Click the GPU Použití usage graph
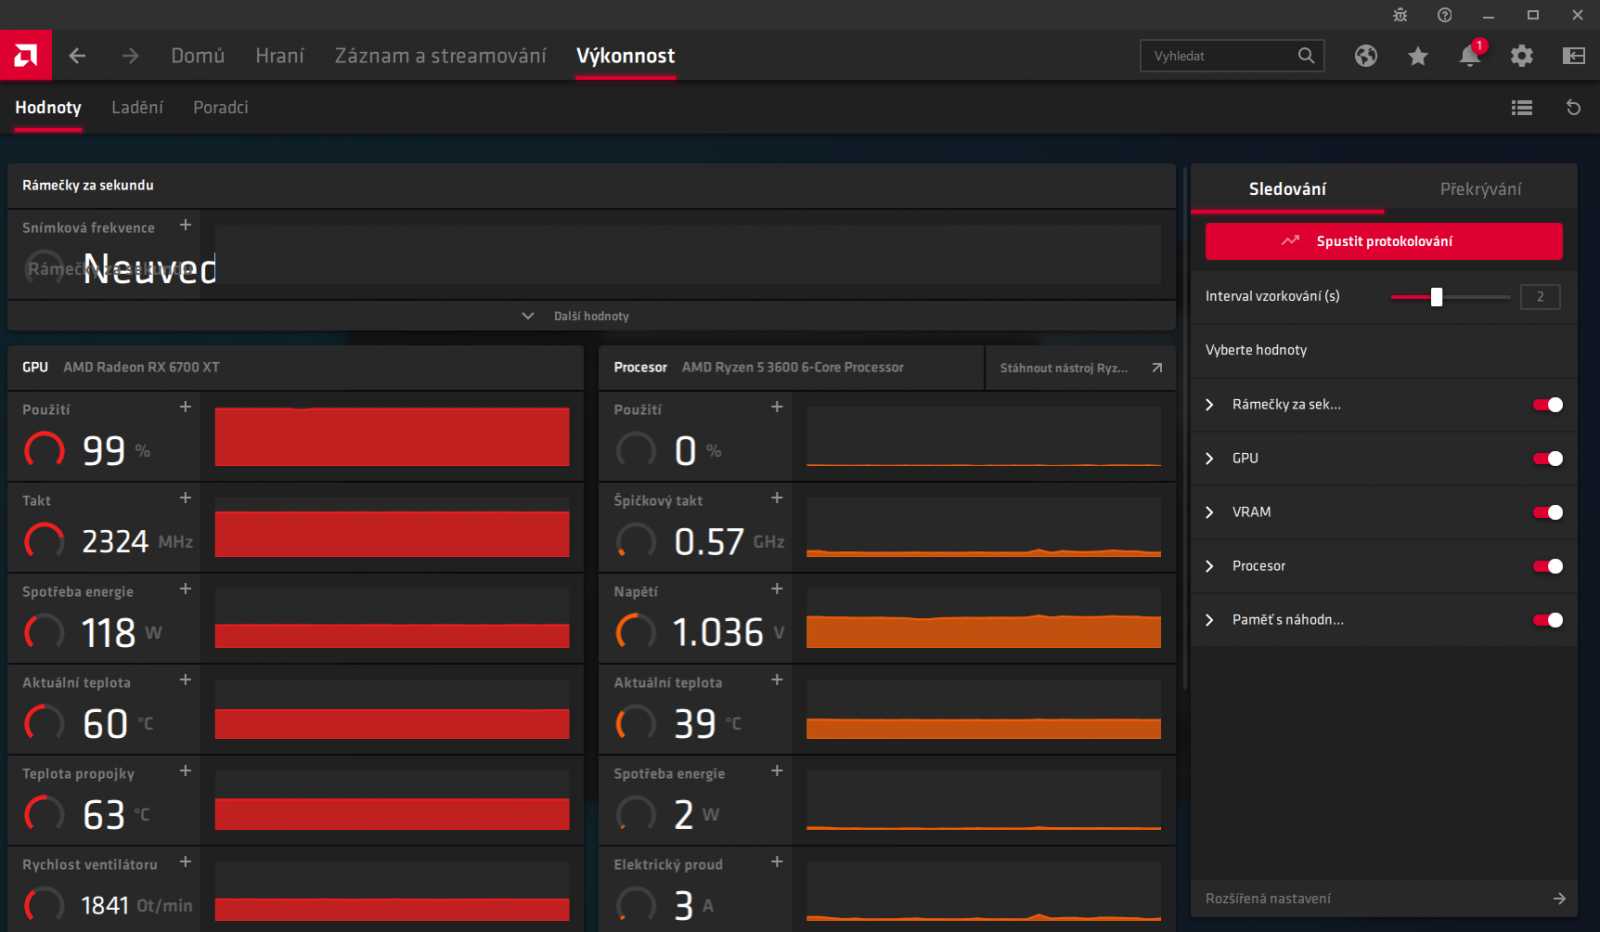 (392, 437)
